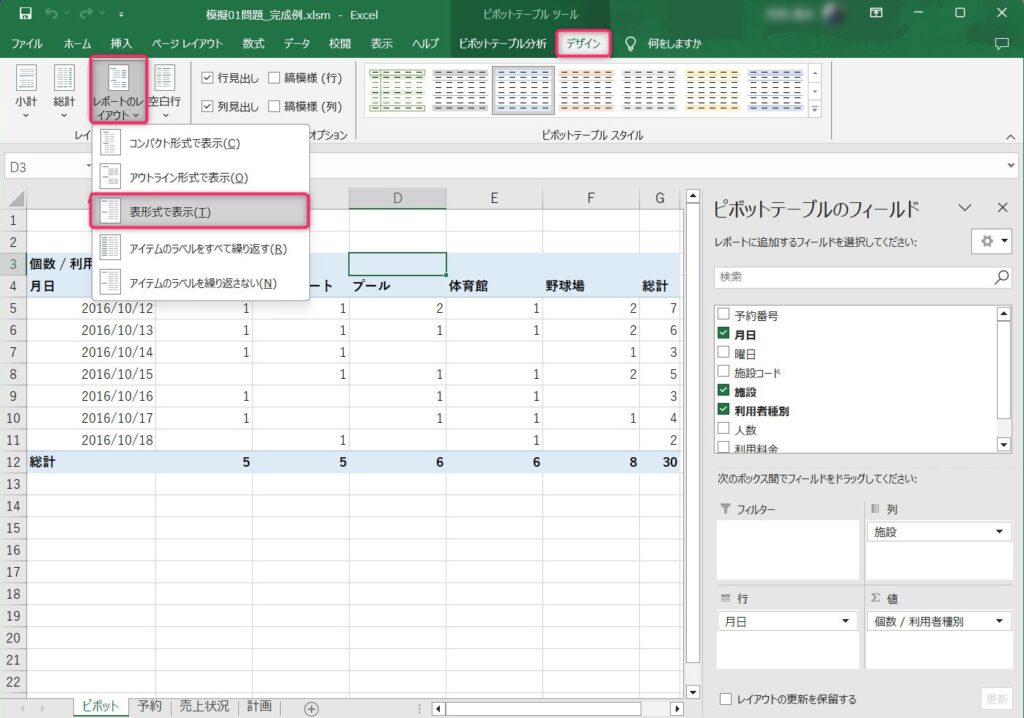Click the save icon in title bar
The width and height of the screenshot is (1024, 718).
(x=25, y=14)
